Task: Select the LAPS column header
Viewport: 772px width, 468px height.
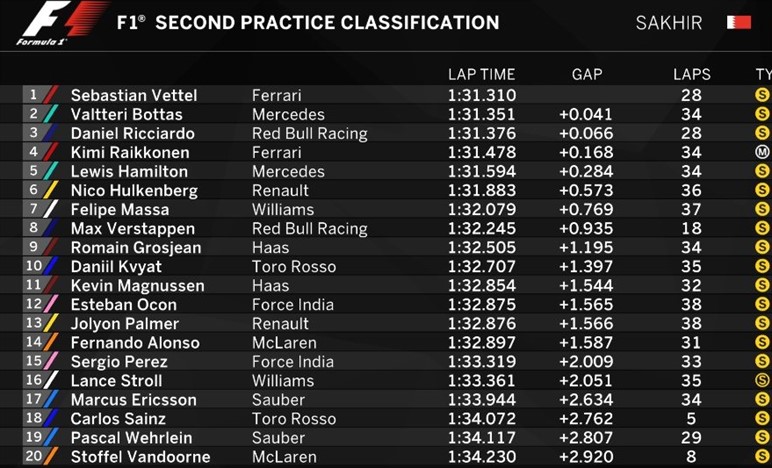Action: coord(692,74)
